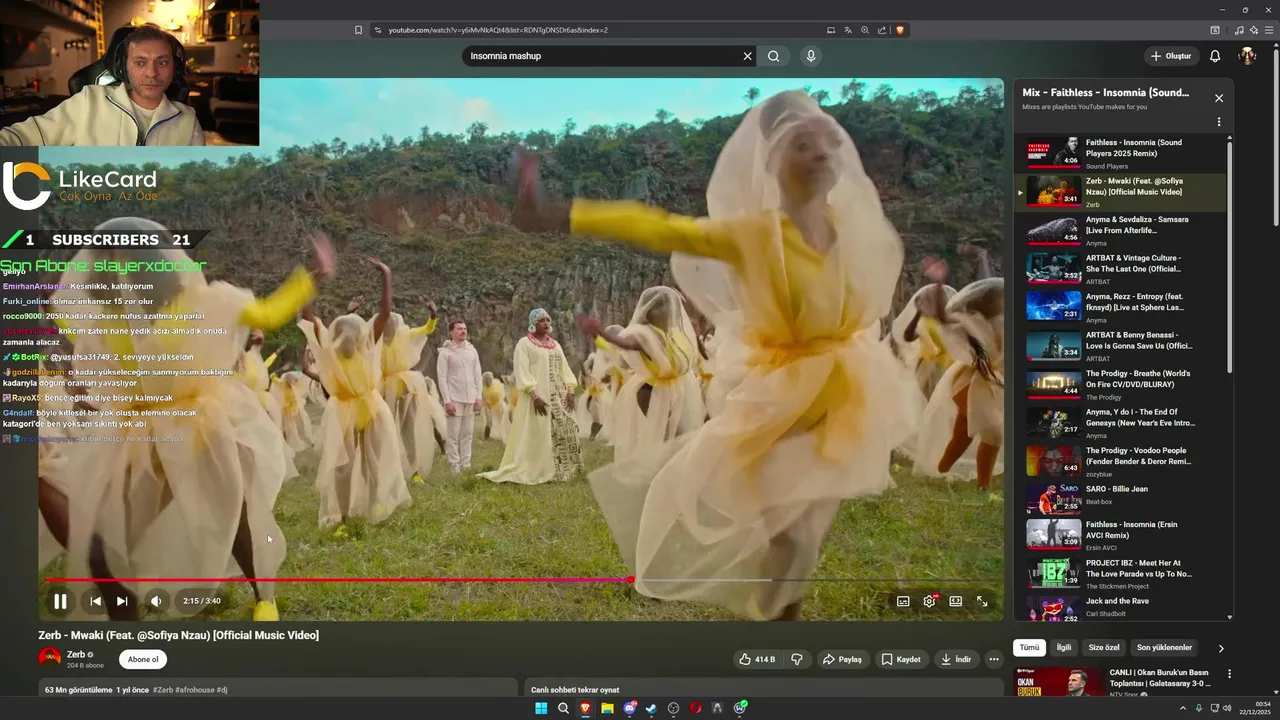
Task: Open Steam from the taskbar
Action: tap(651, 708)
